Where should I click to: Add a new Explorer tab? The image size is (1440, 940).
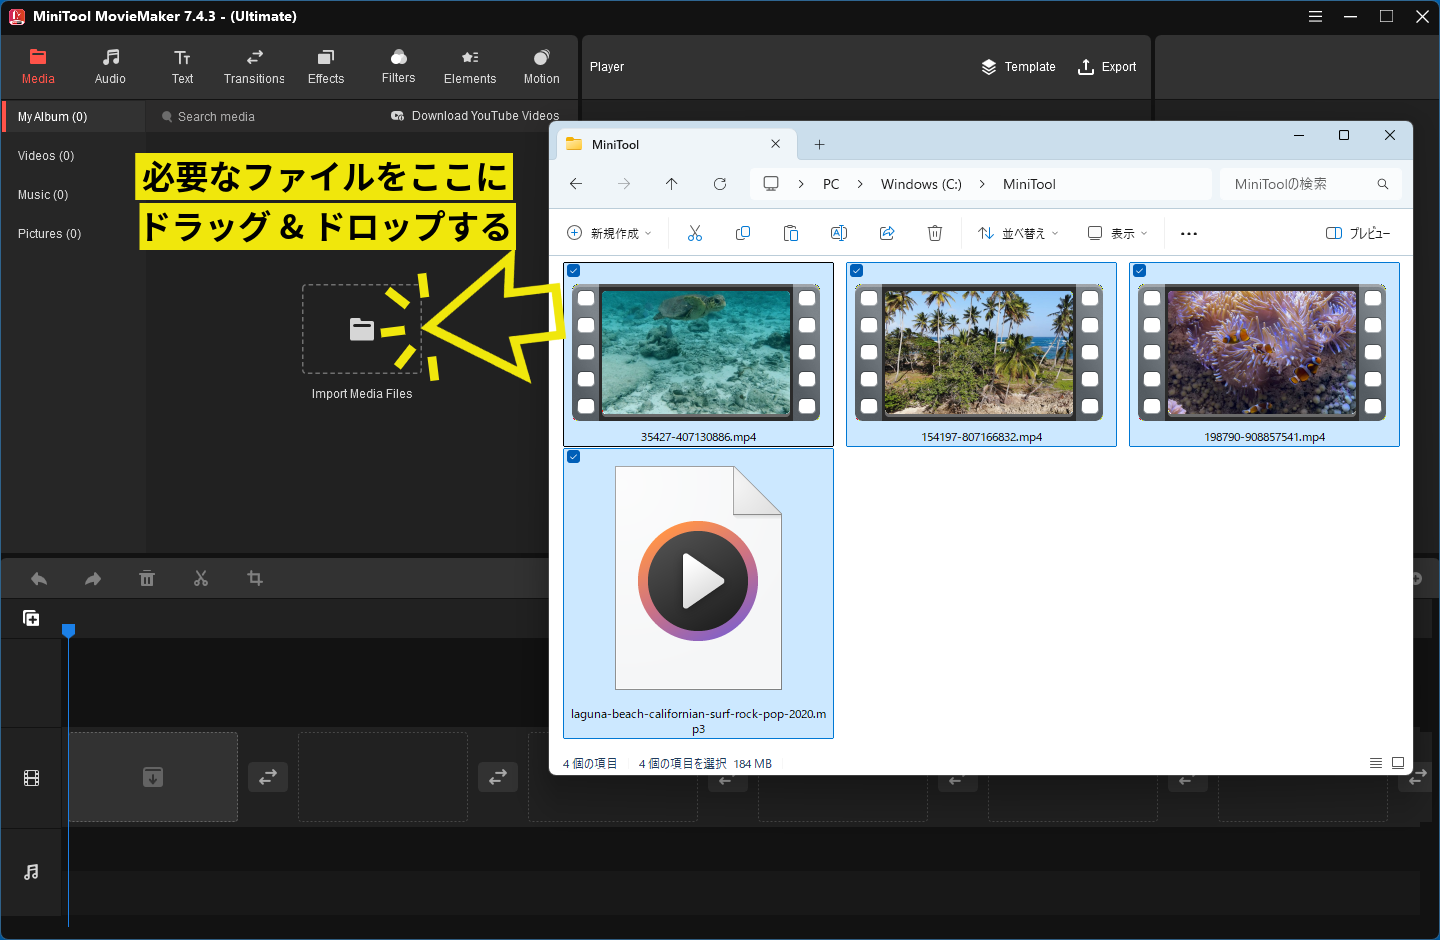click(x=819, y=144)
